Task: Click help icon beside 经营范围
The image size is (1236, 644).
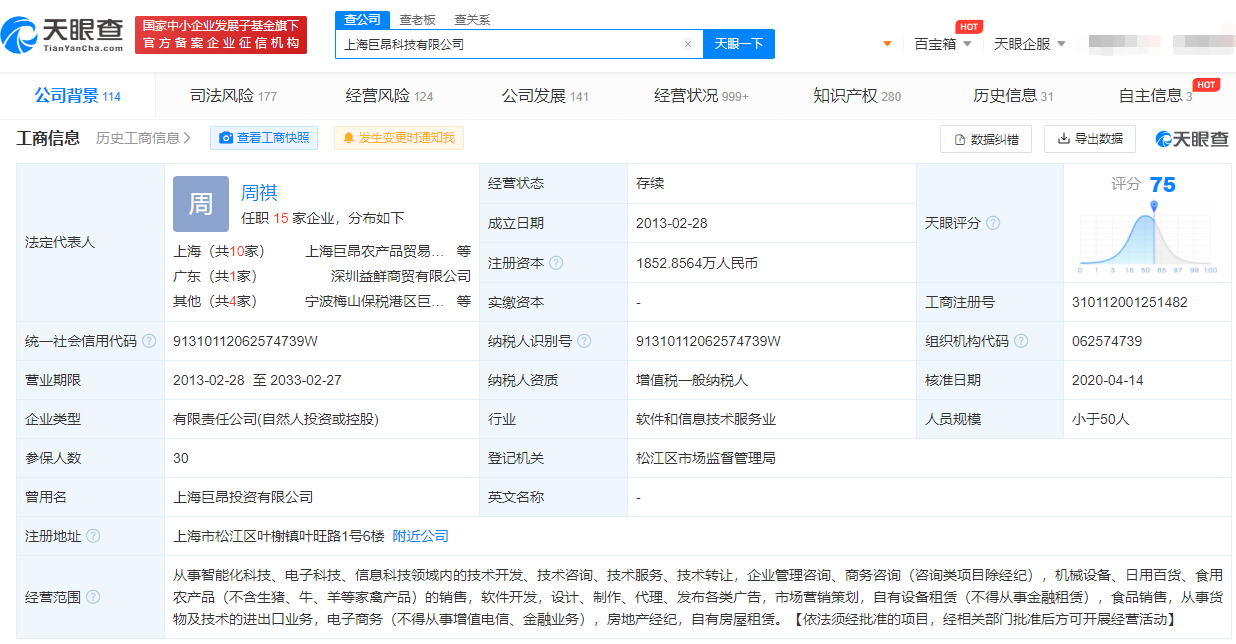Action: click(93, 597)
